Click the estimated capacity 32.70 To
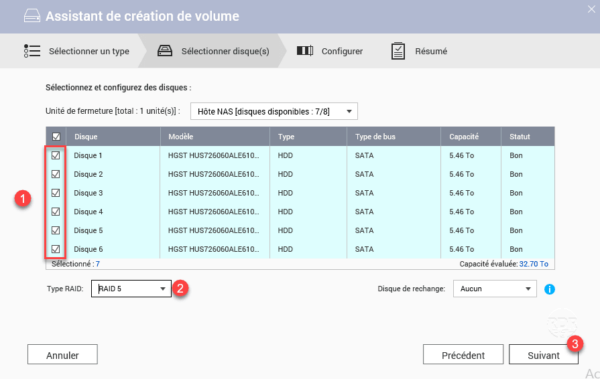This screenshot has height=379, width=600. pos(533,264)
